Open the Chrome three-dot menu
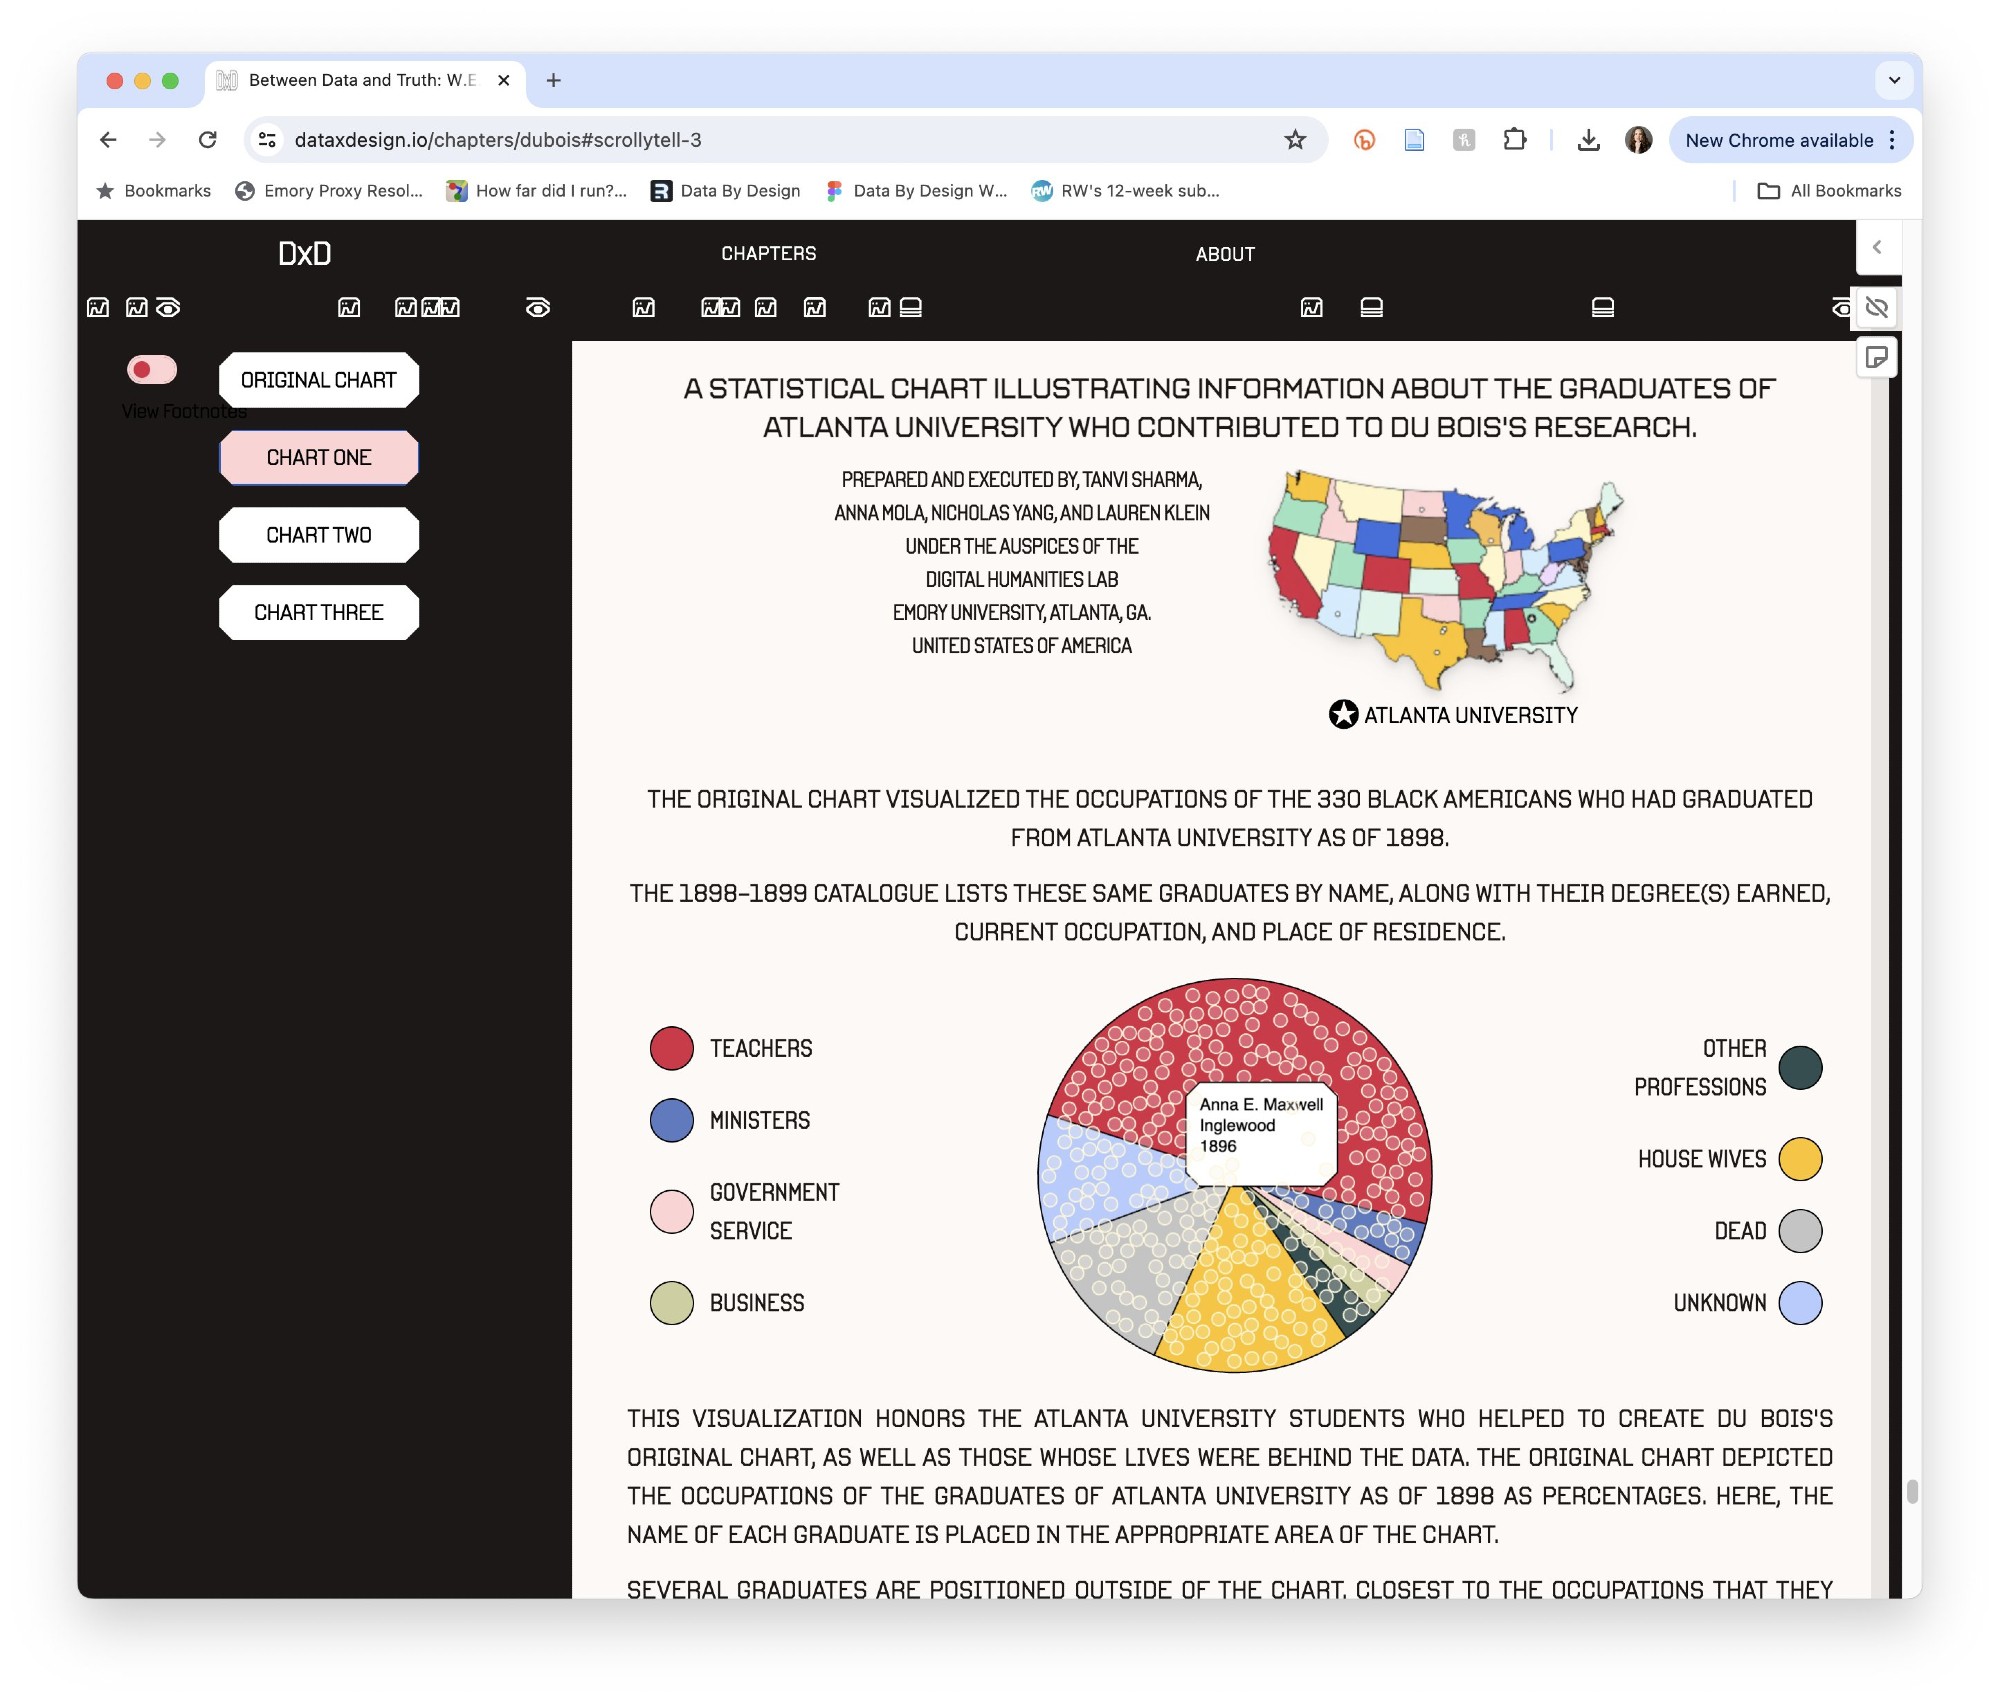Image resolution: width=2000 pixels, height=1701 pixels. [1892, 140]
